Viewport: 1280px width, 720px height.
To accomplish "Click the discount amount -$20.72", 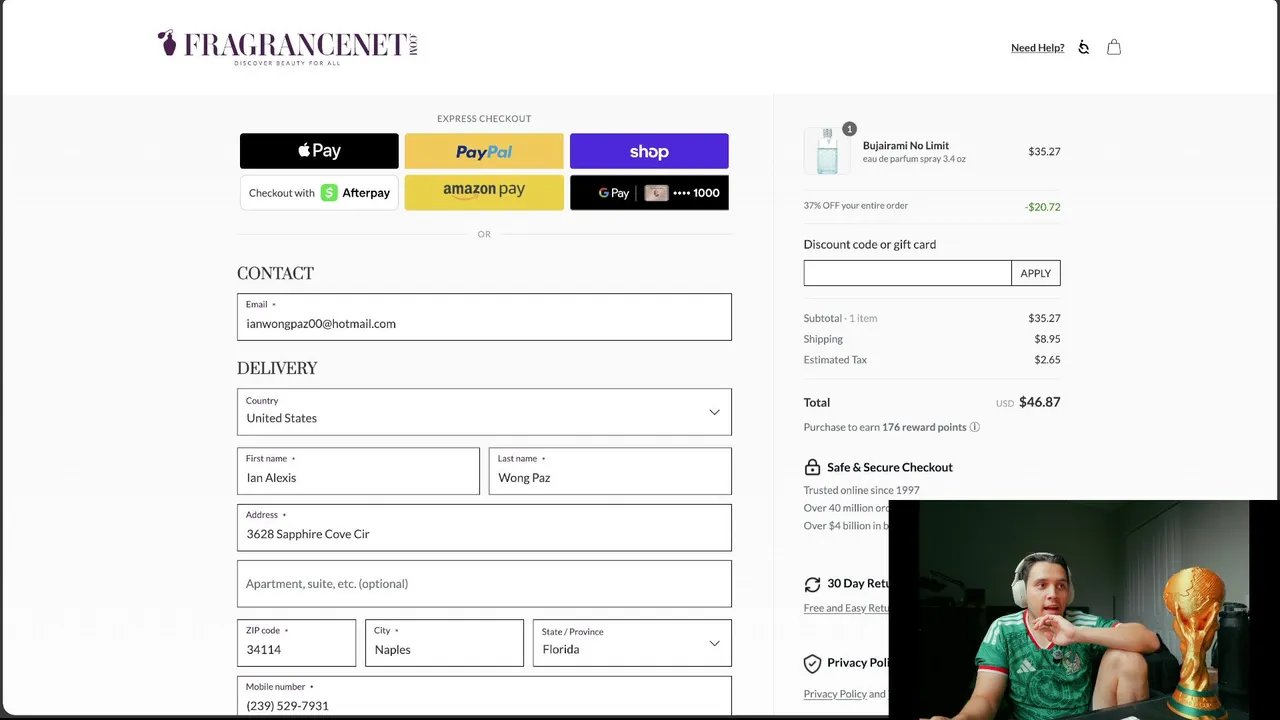I will pyautogui.click(x=1043, y=207).
